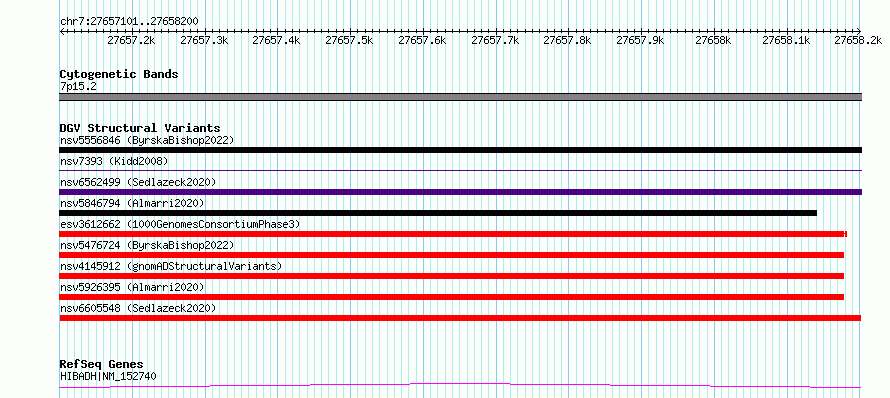
Task: Click the 27657.6k ruler tick label
Action: (422, 40)
